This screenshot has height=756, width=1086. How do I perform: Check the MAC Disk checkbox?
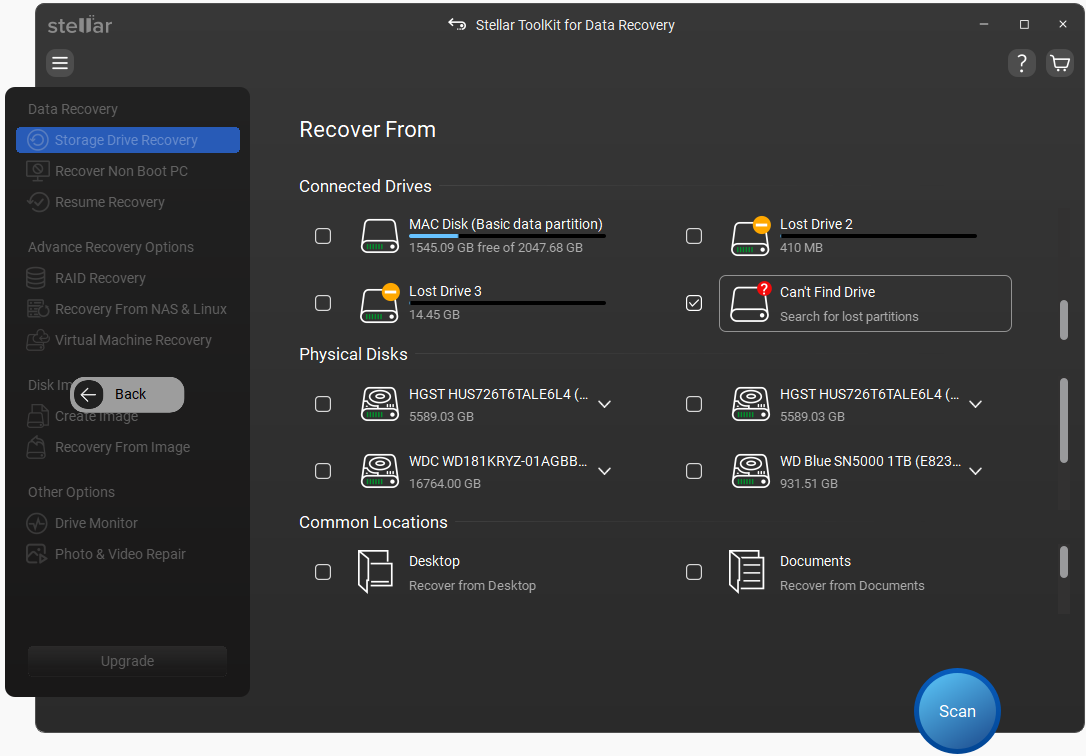click(323, 236)
